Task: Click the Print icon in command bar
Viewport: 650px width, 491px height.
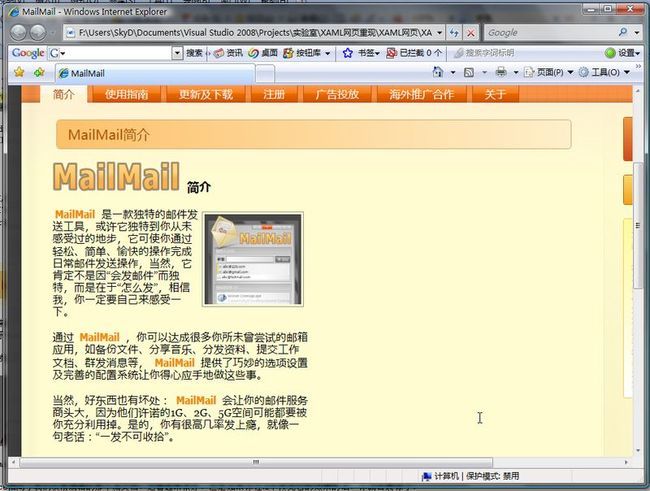Action: [501, 72]
